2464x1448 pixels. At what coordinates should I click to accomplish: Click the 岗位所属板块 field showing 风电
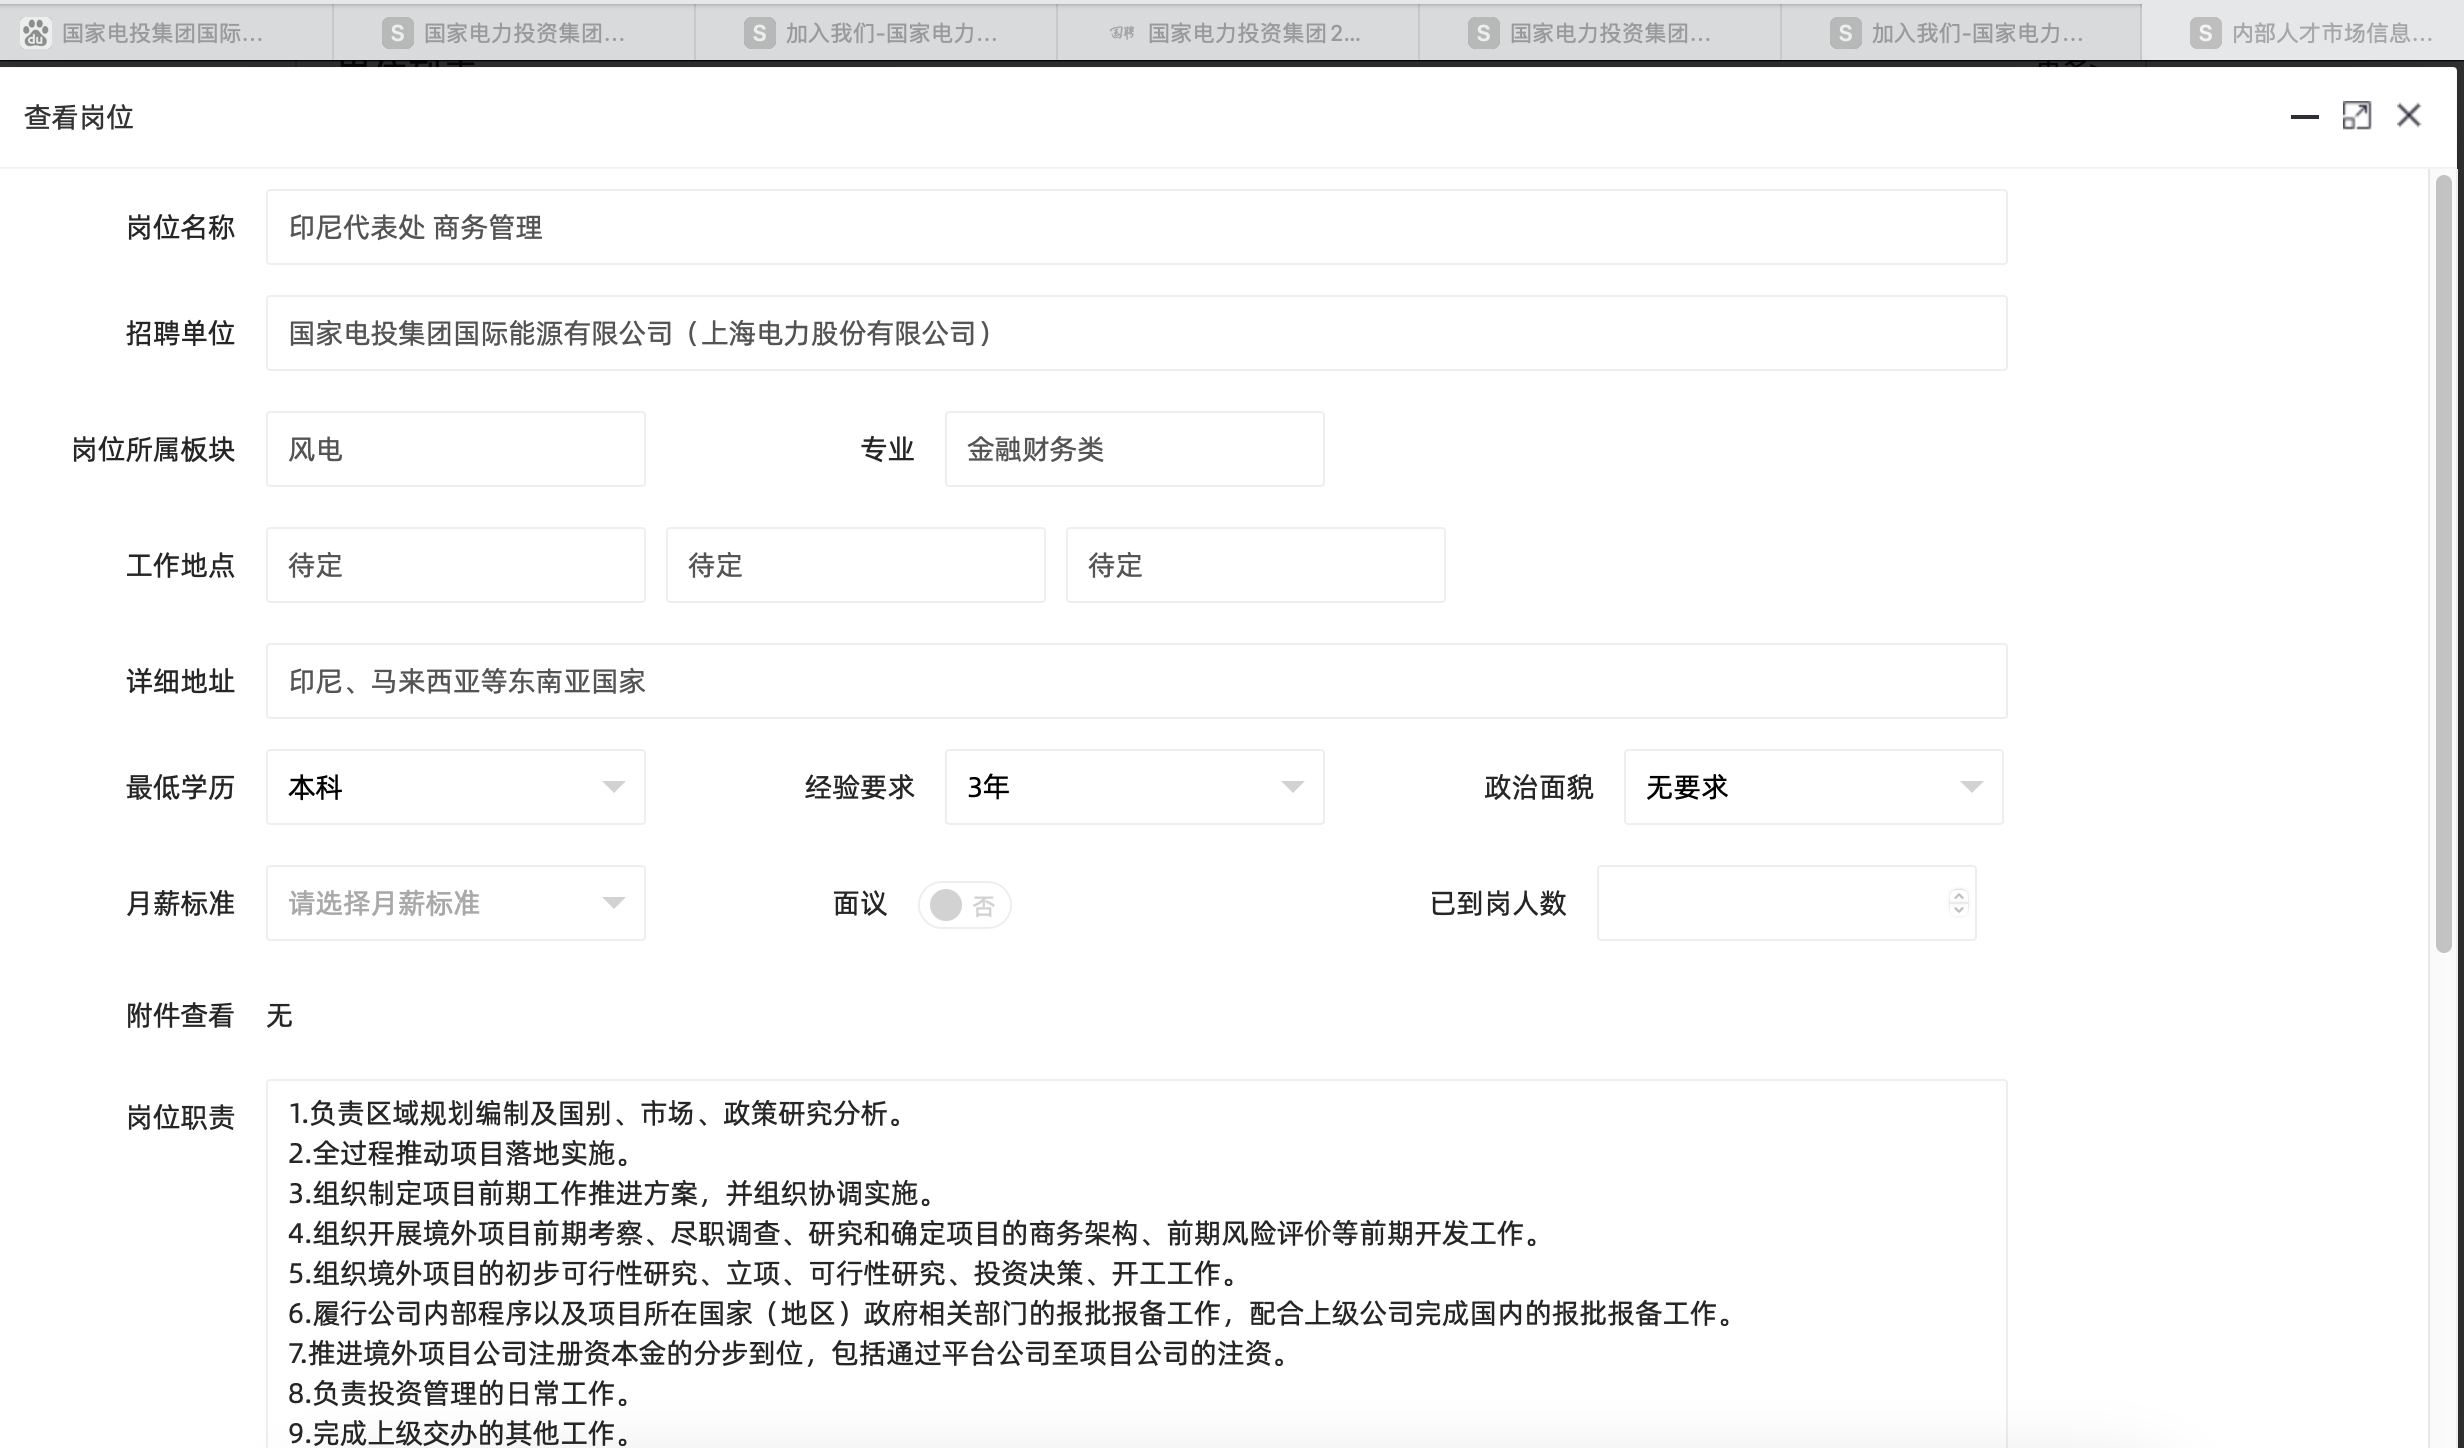point(455,449)
